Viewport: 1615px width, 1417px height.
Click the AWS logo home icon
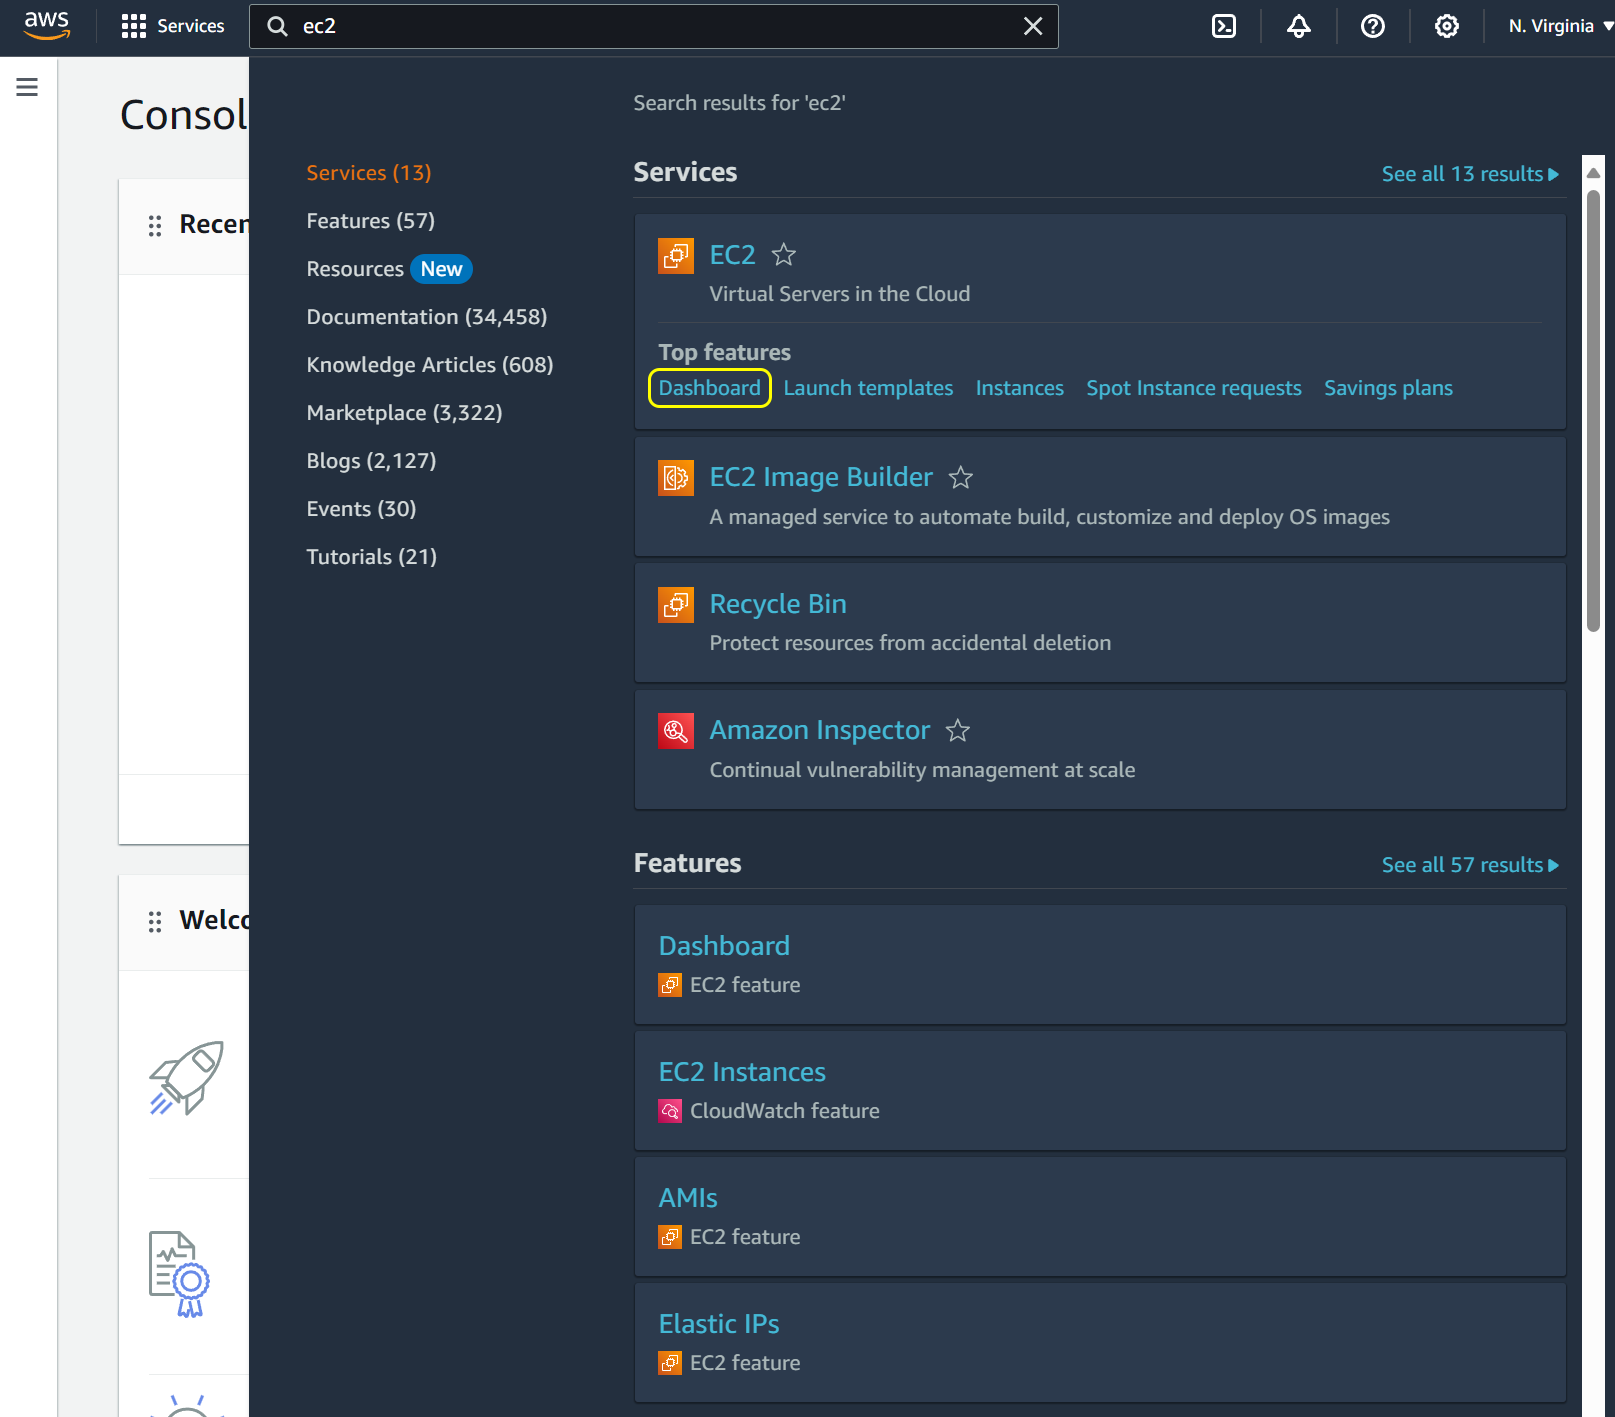point(47,25)
